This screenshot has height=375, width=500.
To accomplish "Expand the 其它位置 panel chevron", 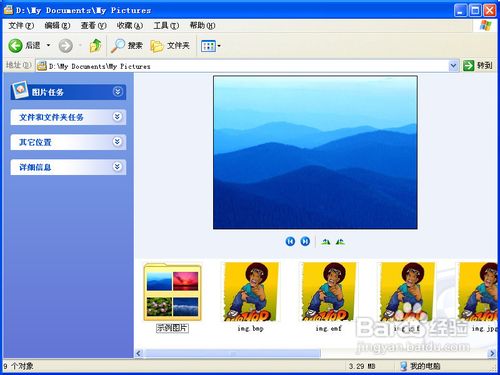I will (117, 142).
